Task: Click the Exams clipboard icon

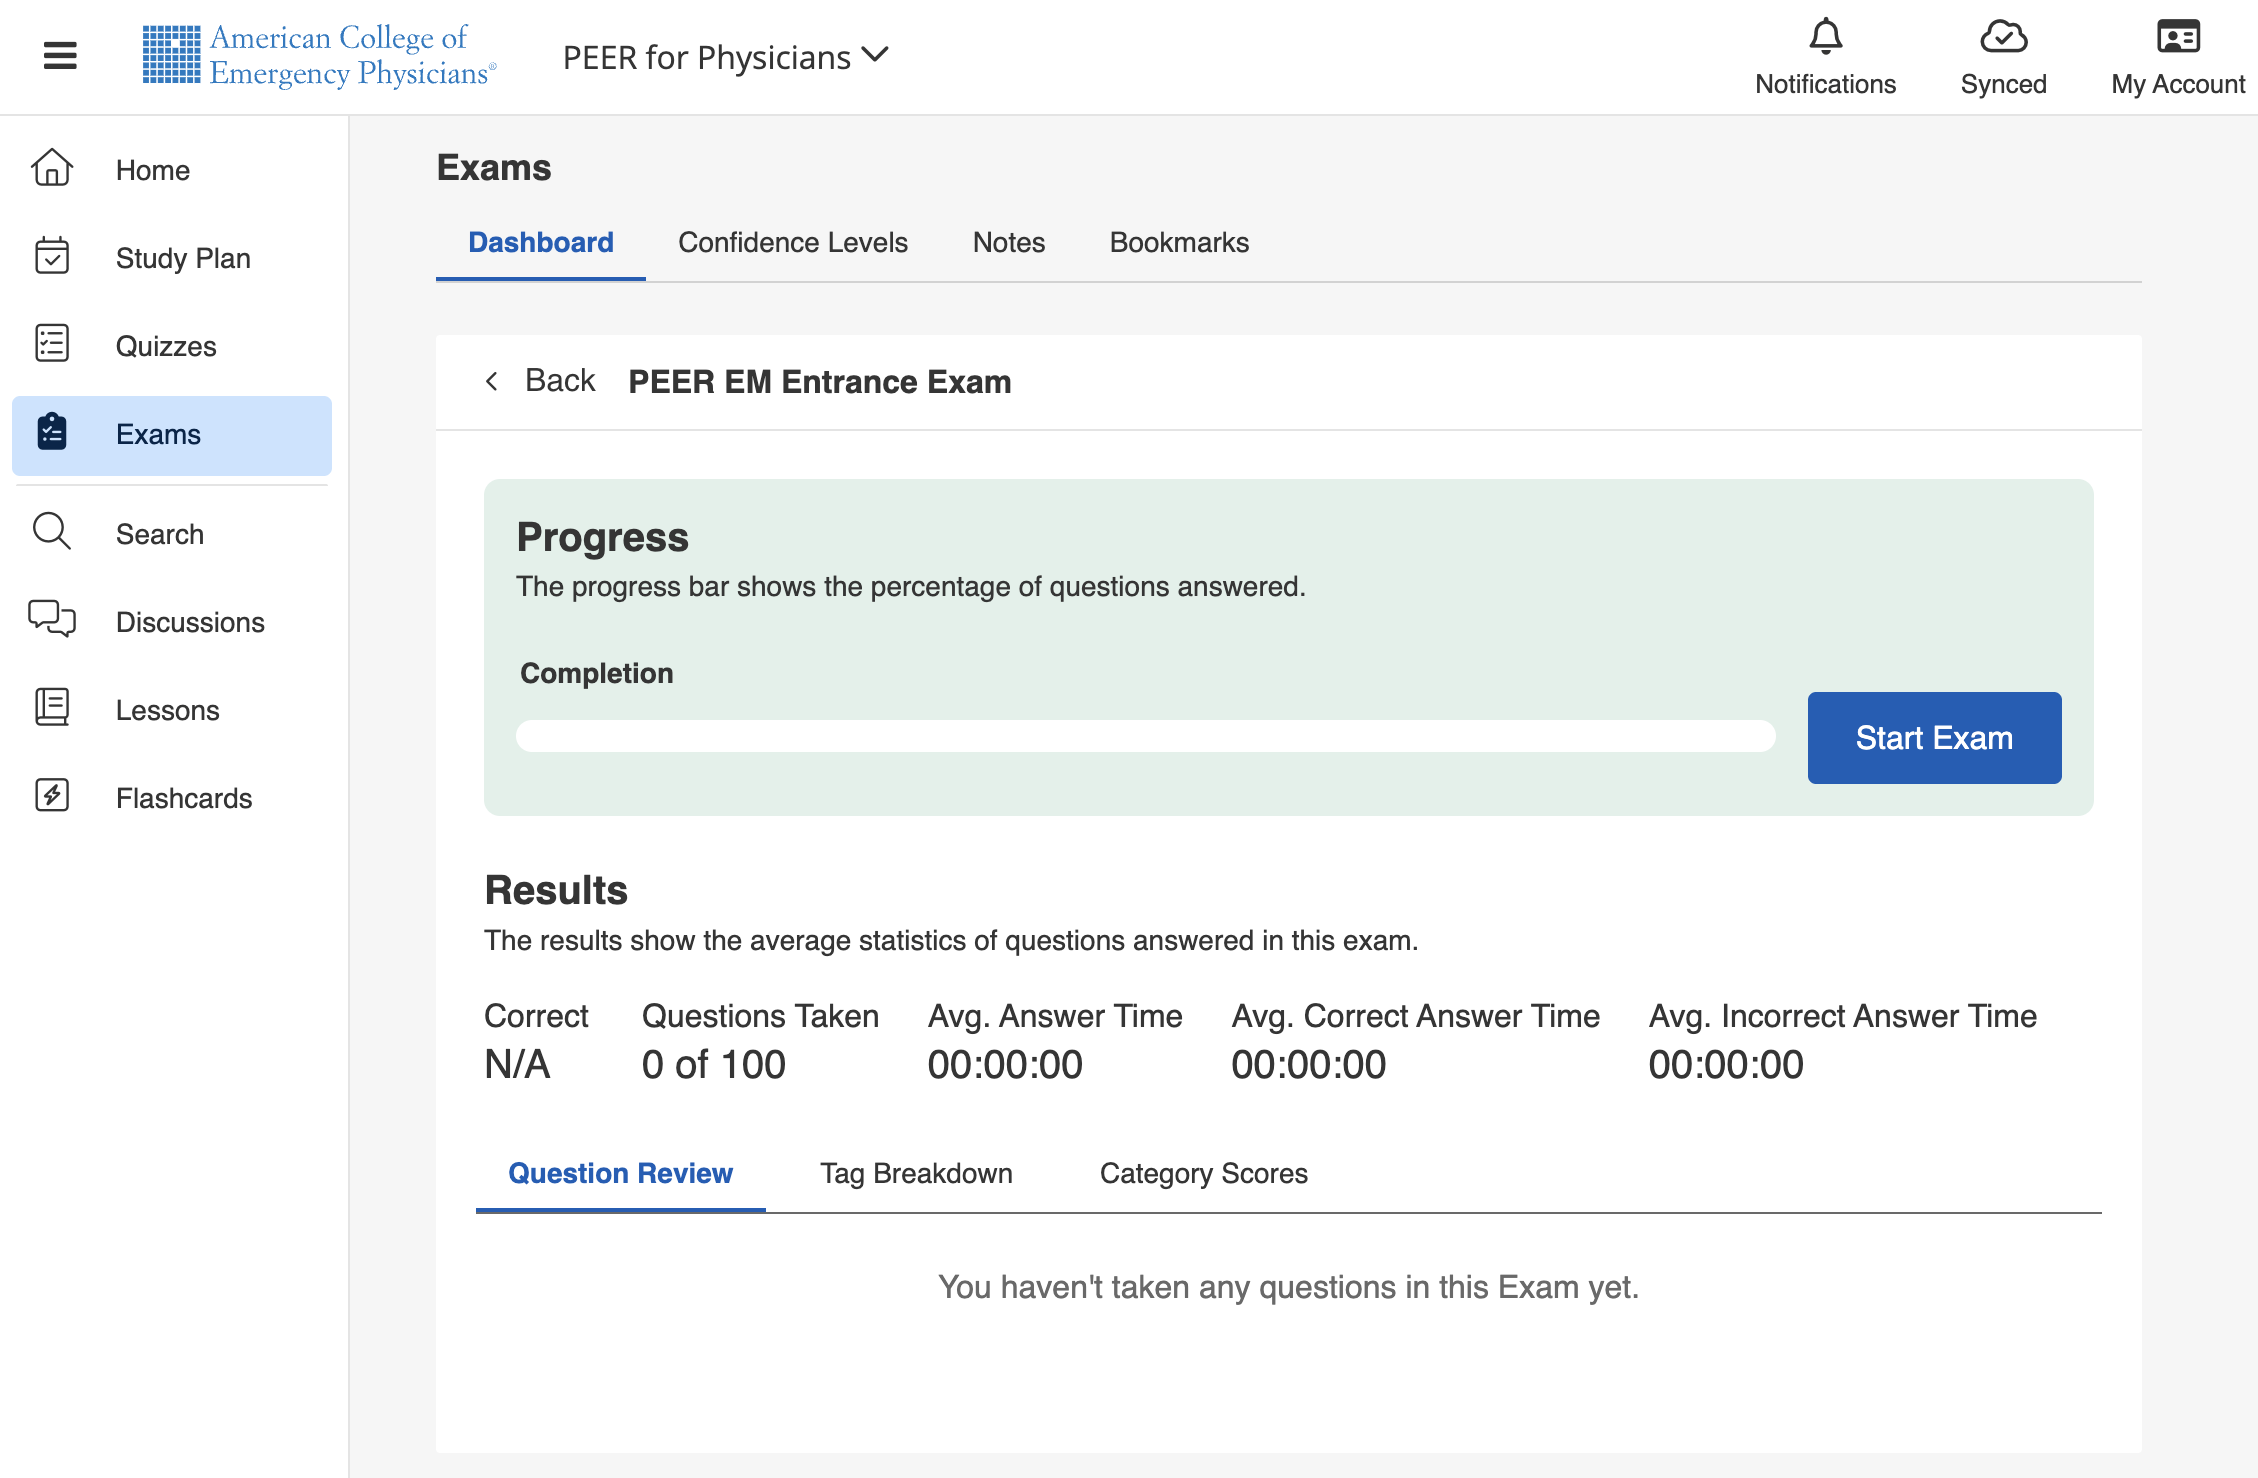Action: [x=52, y=432]
